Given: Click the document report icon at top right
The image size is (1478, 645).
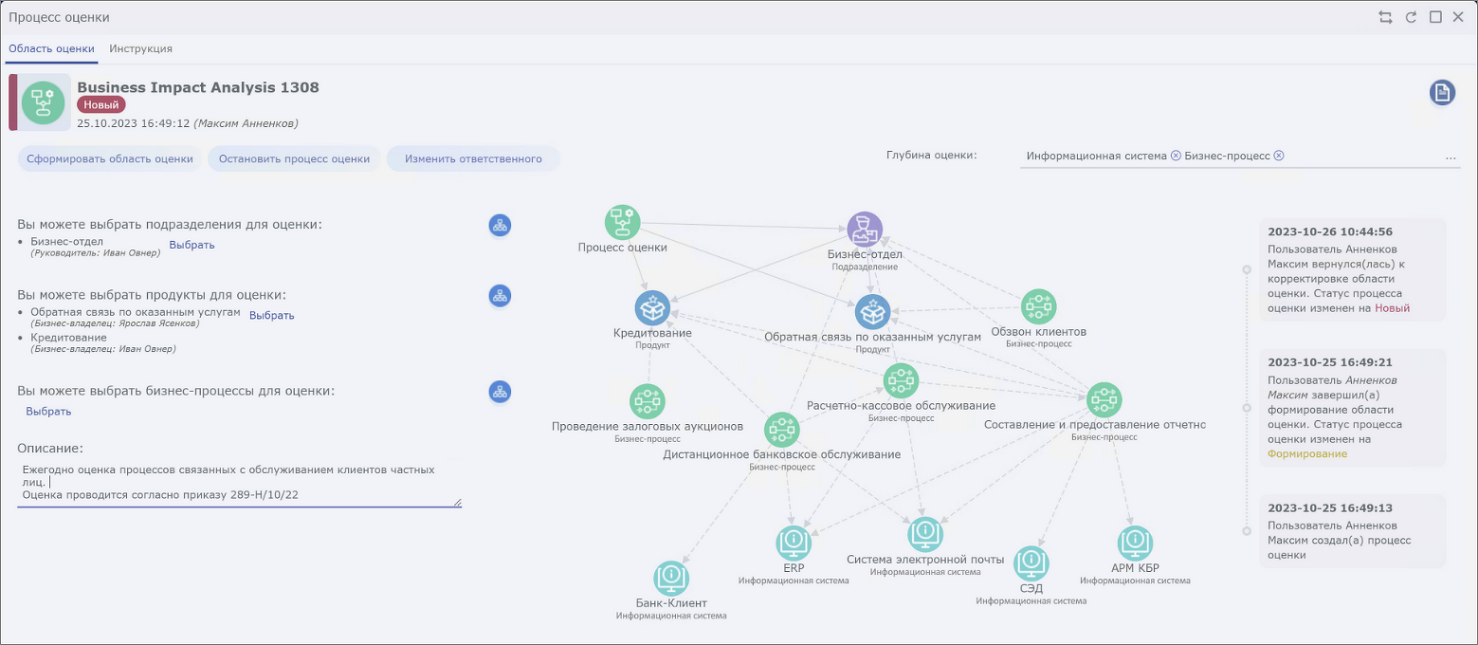Looking at the screenshot, I should click(1441, 93).
